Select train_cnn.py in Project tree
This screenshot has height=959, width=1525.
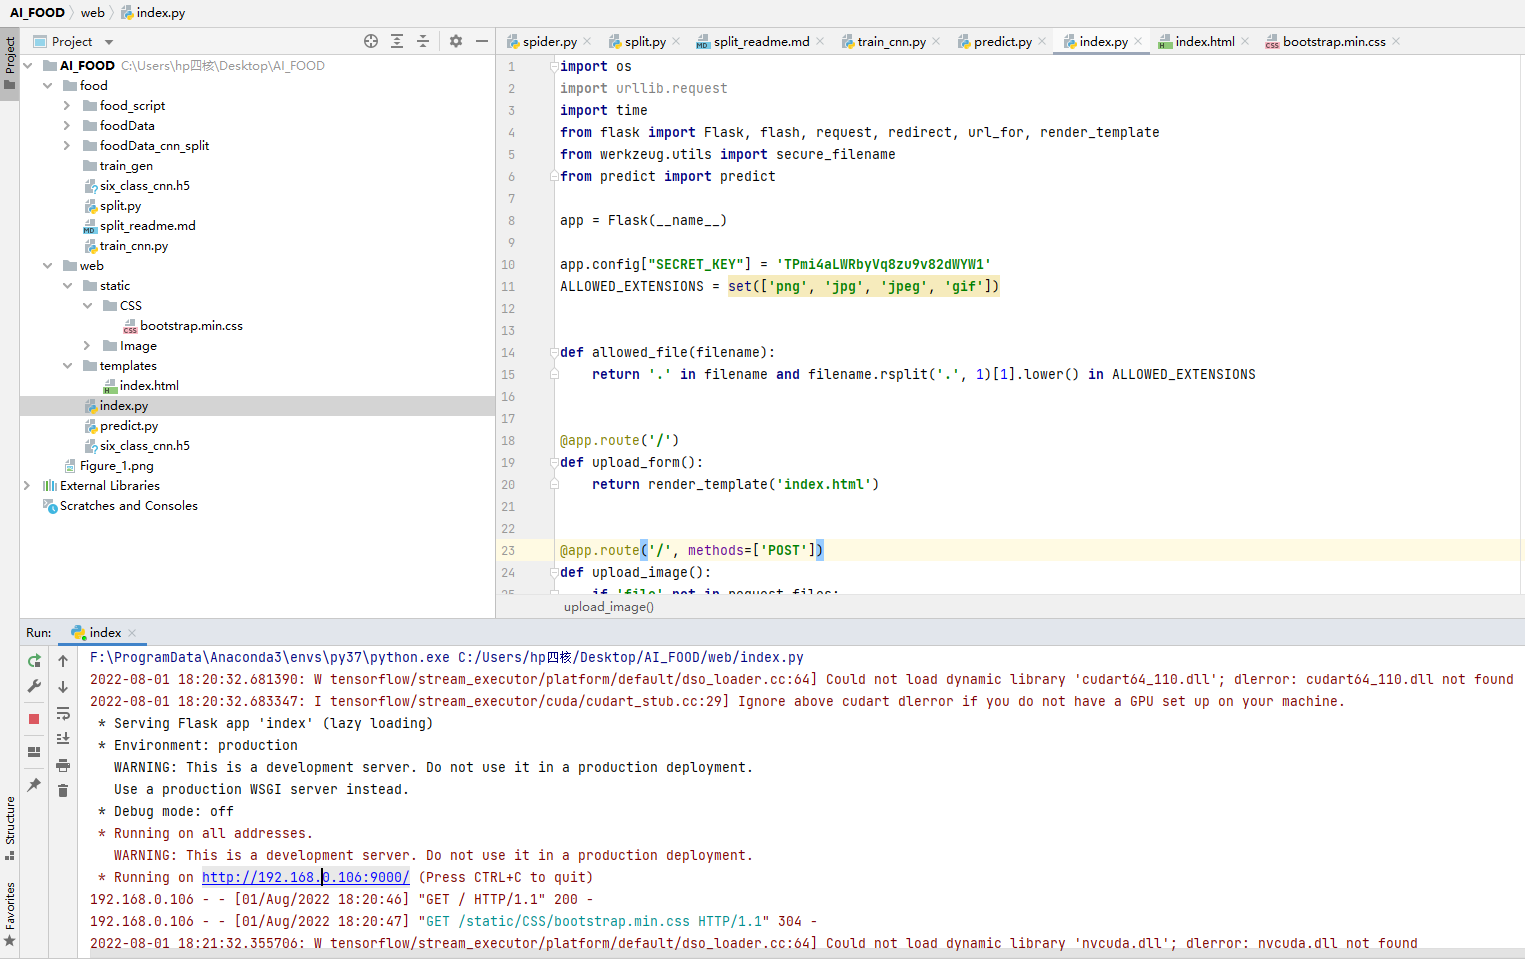133,246
